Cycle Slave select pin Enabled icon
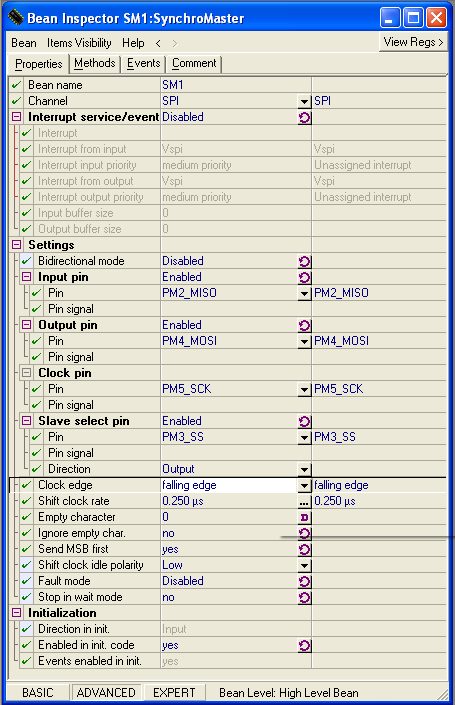455x705 pixels. coord(304,421)
